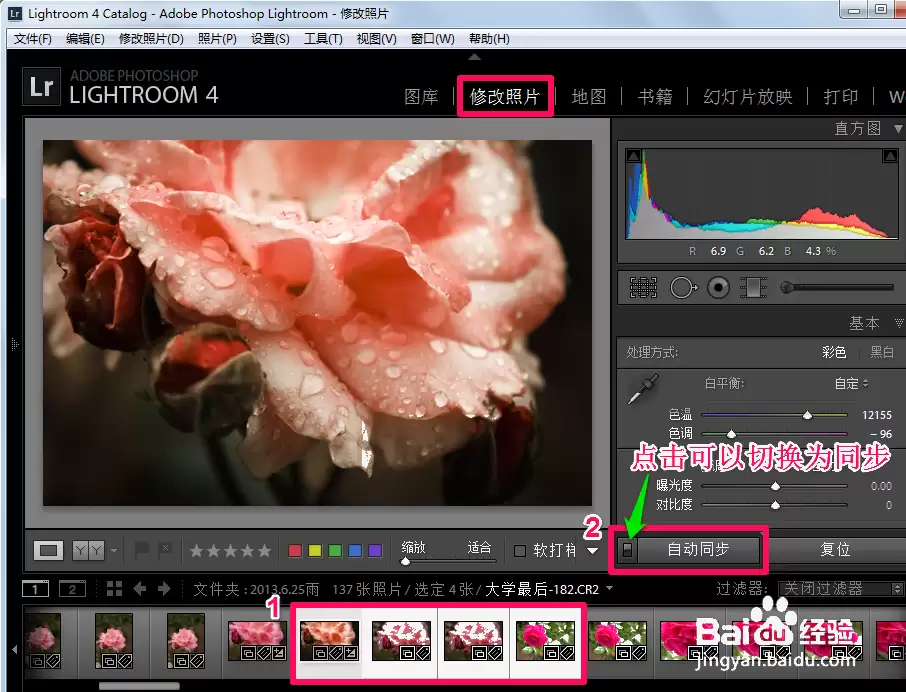Select the Graduated Filter tool
This screenshot has height=692, width=906.
753,287
